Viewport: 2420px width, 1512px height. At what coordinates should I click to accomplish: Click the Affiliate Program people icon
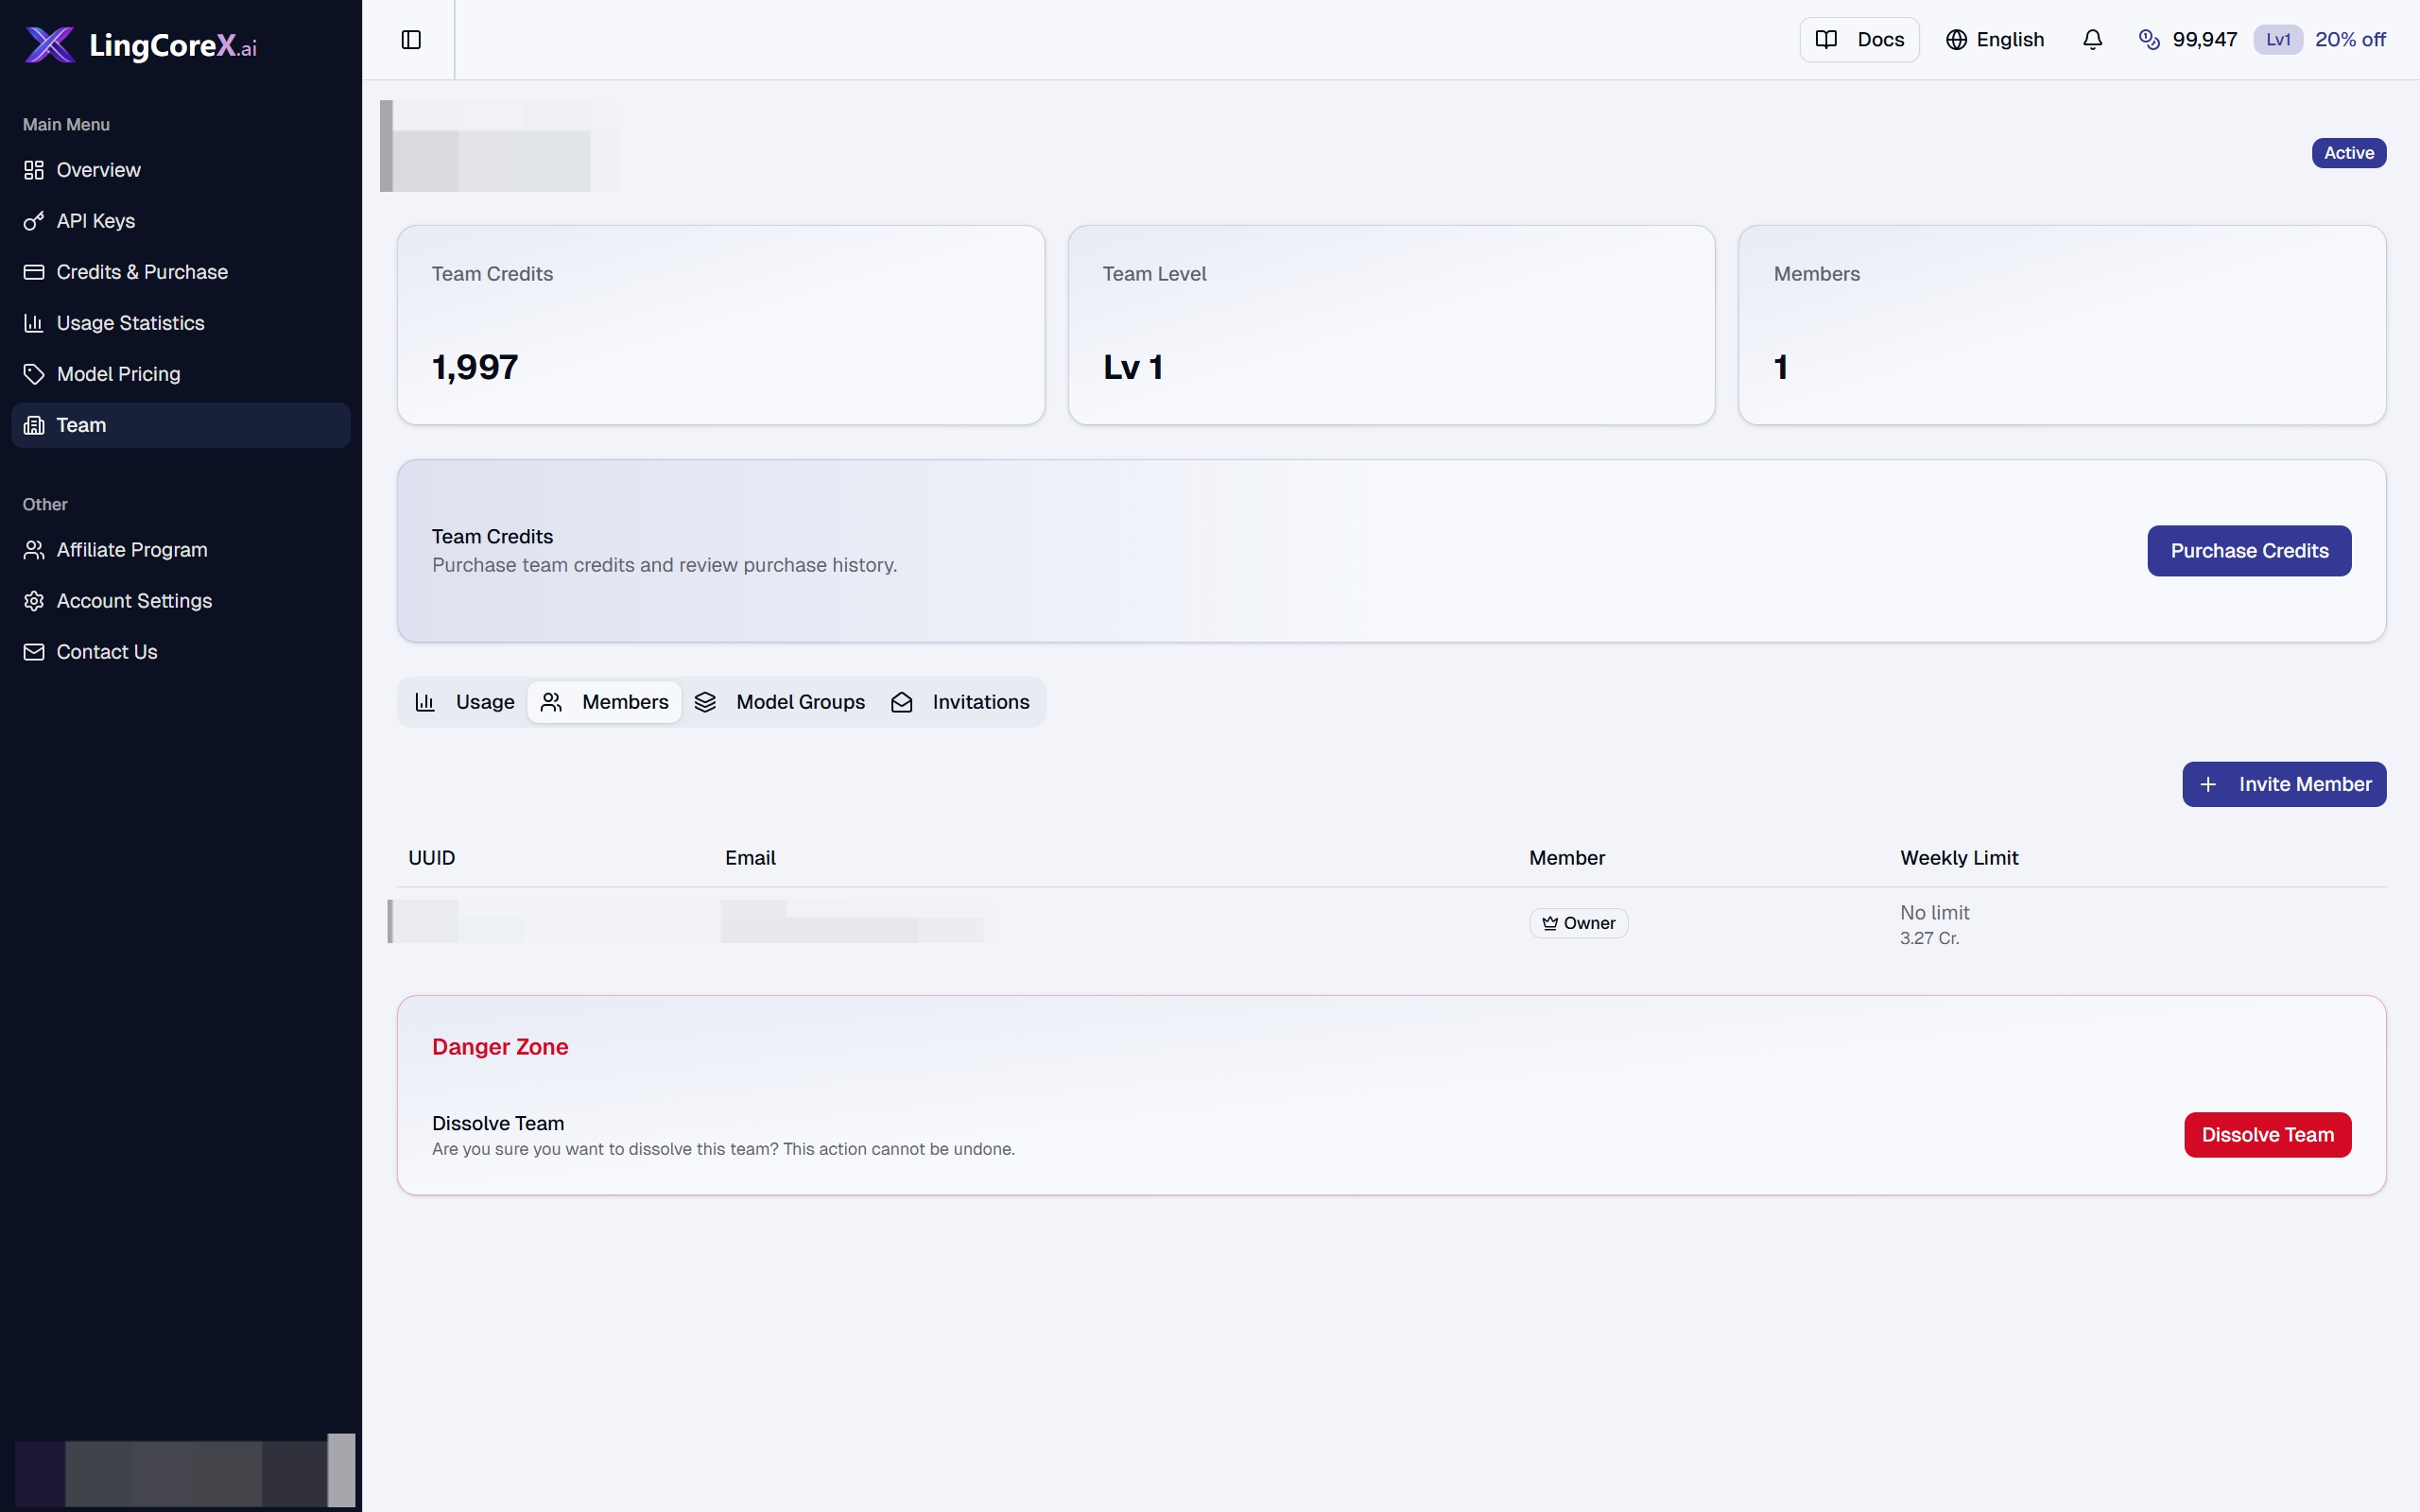coord(34,550)
